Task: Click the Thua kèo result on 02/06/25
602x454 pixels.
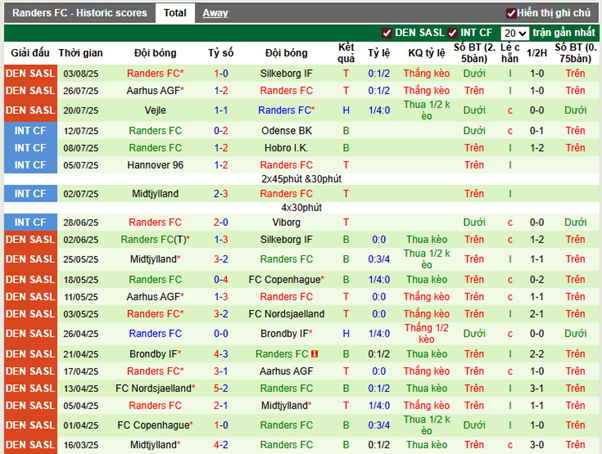Action: 427,240
